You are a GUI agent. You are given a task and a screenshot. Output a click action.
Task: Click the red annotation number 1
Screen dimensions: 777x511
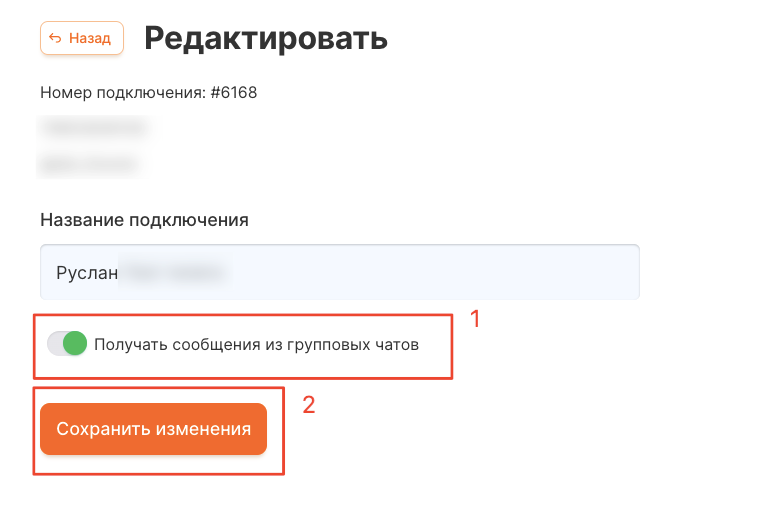point(476,319)
